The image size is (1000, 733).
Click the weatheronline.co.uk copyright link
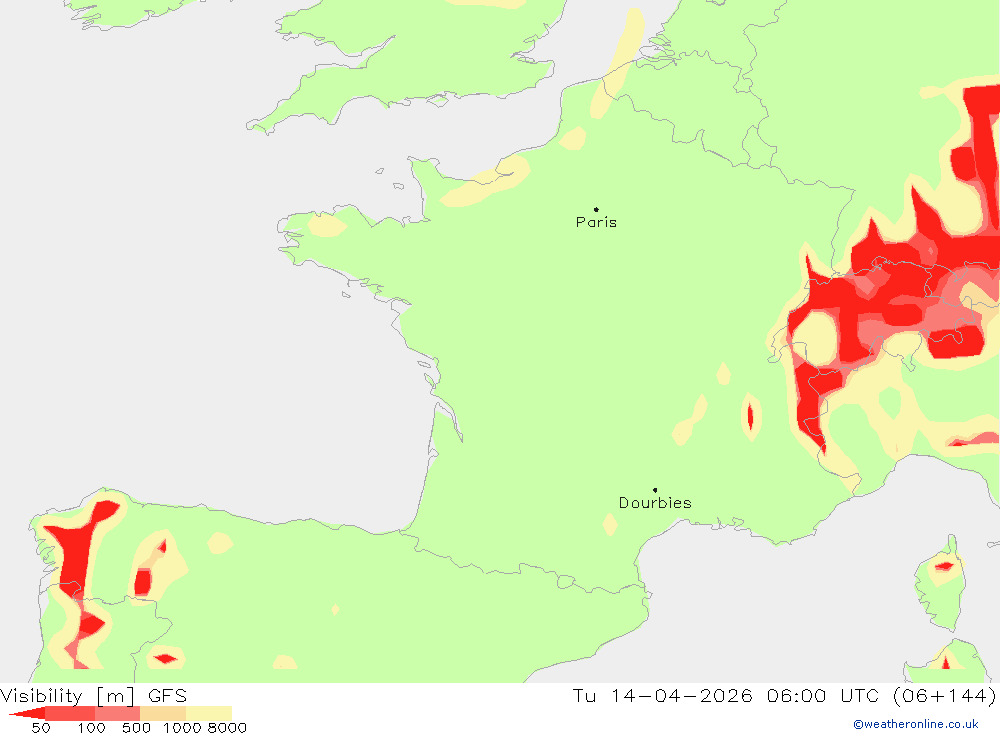click(x=916, y=724)
